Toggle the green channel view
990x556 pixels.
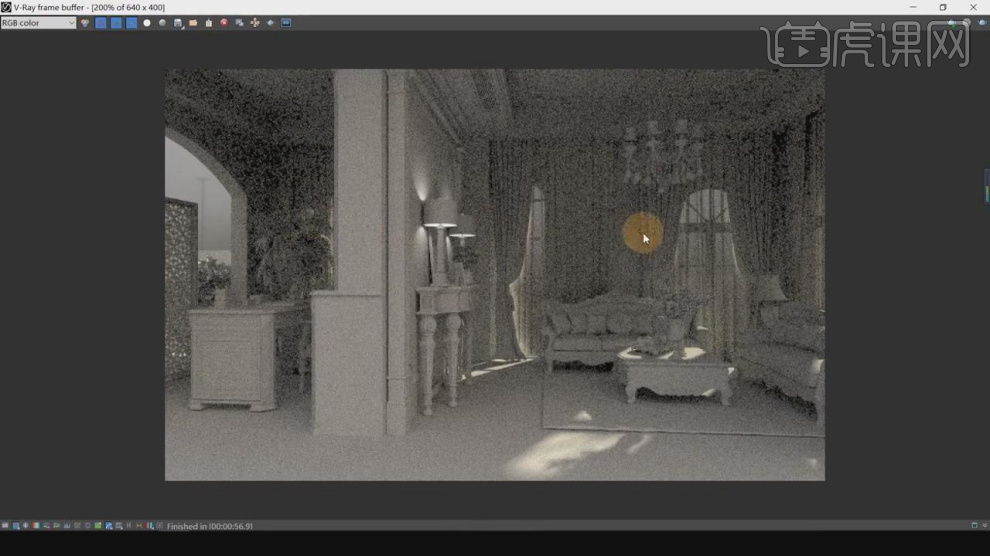pyautogui.click(x=116, y=23)
